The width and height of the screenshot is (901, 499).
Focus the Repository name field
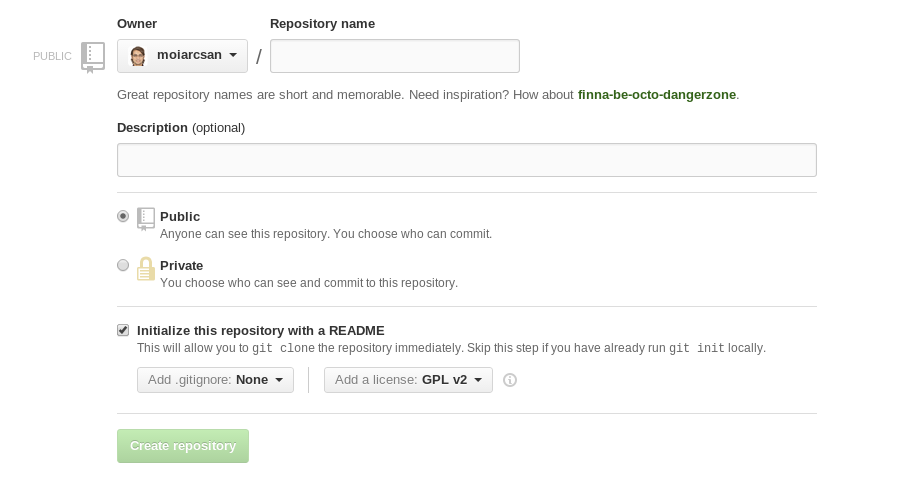(x=395, y=56)
